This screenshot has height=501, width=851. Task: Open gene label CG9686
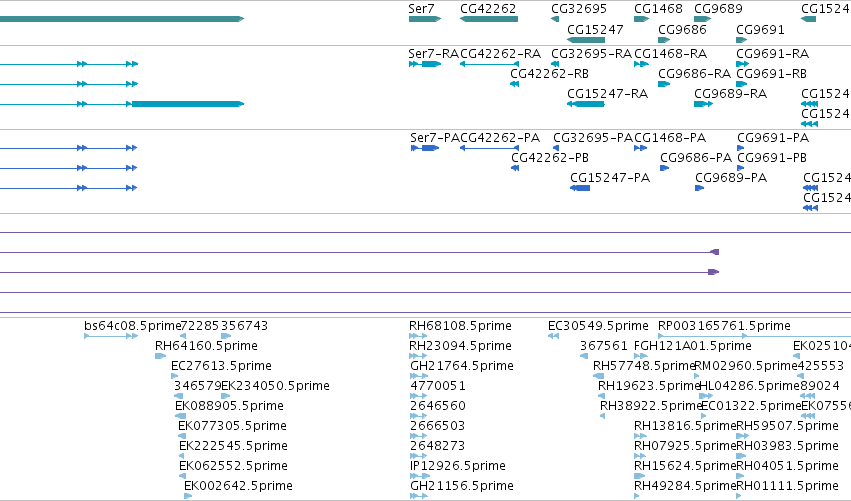682,29
